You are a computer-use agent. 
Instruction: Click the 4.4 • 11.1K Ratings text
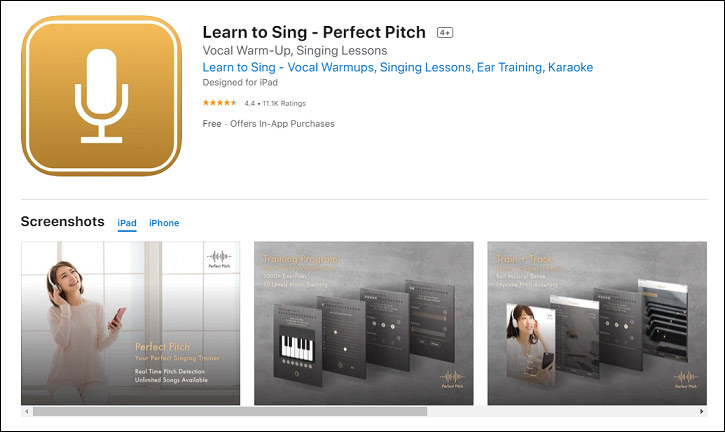pos(275,103)
